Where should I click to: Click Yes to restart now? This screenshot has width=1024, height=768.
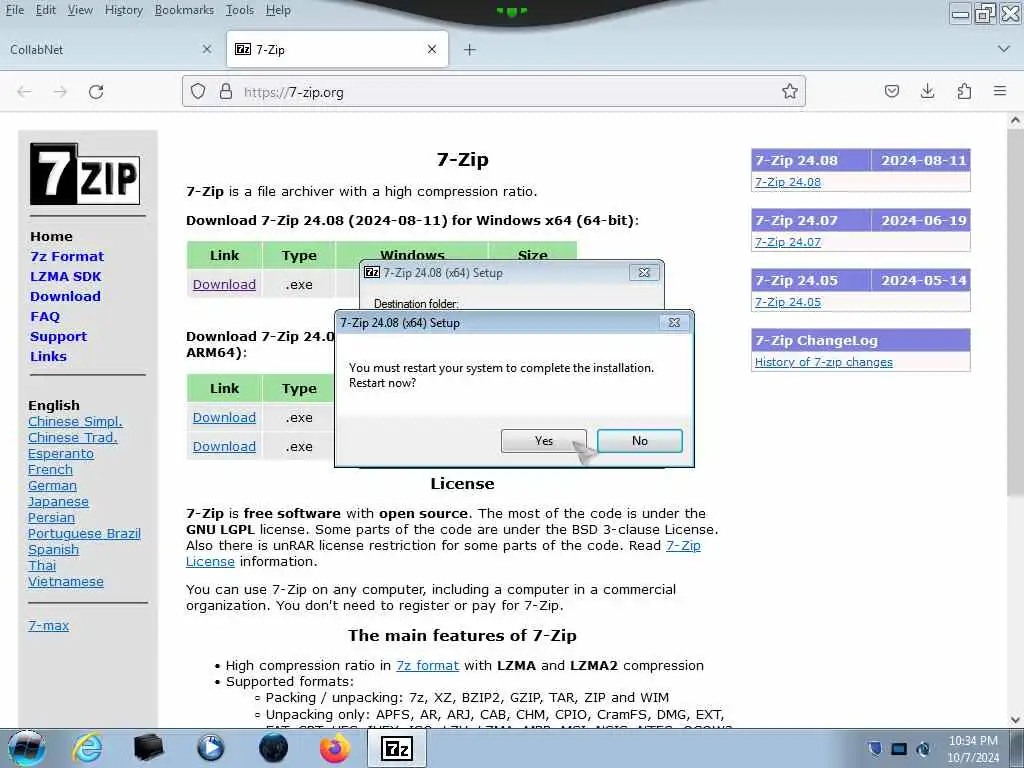(543, 441)
